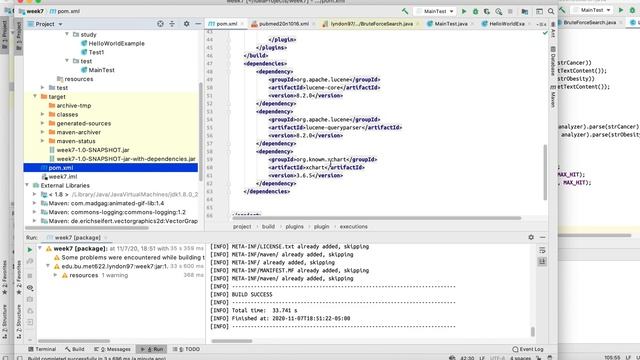
Task: Select week7.iml file
Action: pos(62,177)
